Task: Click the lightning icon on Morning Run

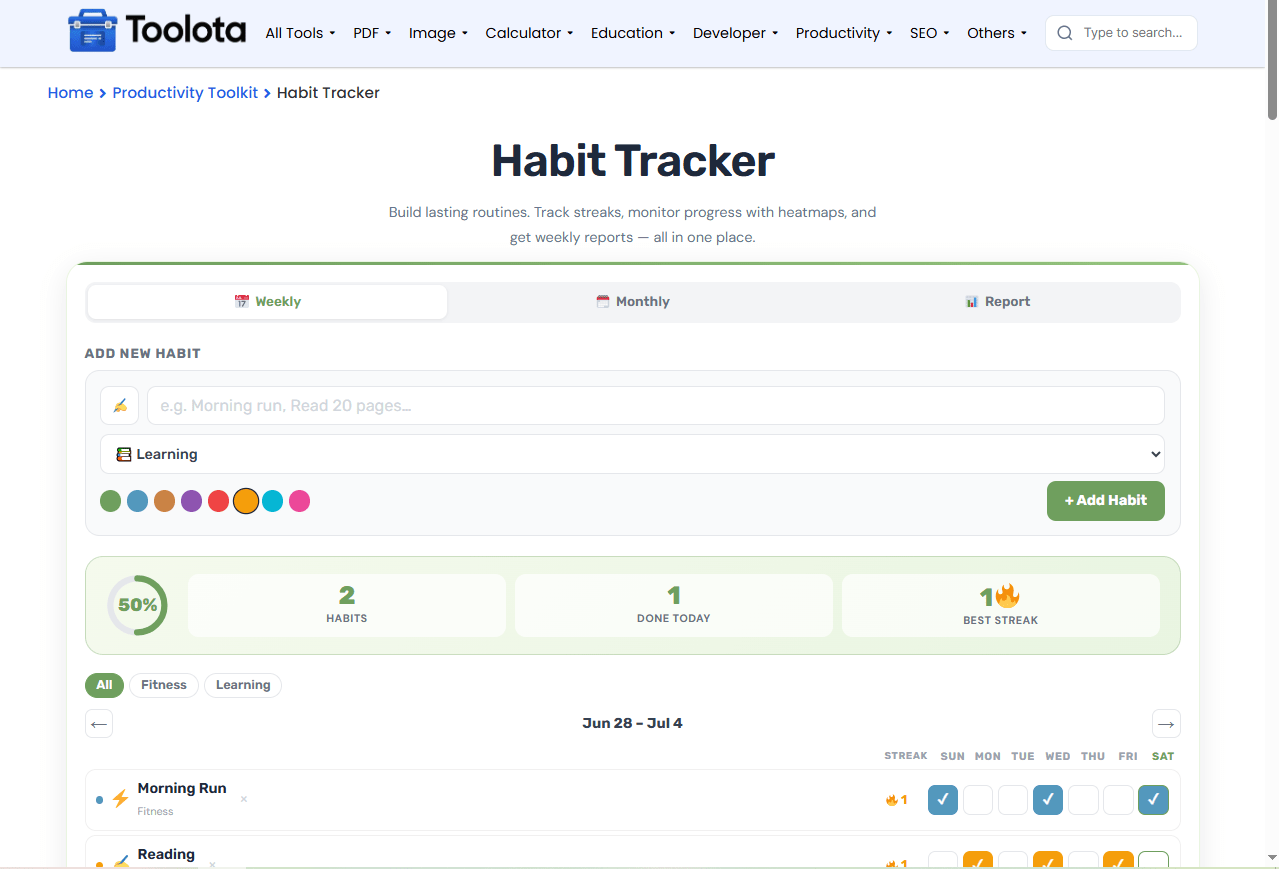Action: (120, 799)
